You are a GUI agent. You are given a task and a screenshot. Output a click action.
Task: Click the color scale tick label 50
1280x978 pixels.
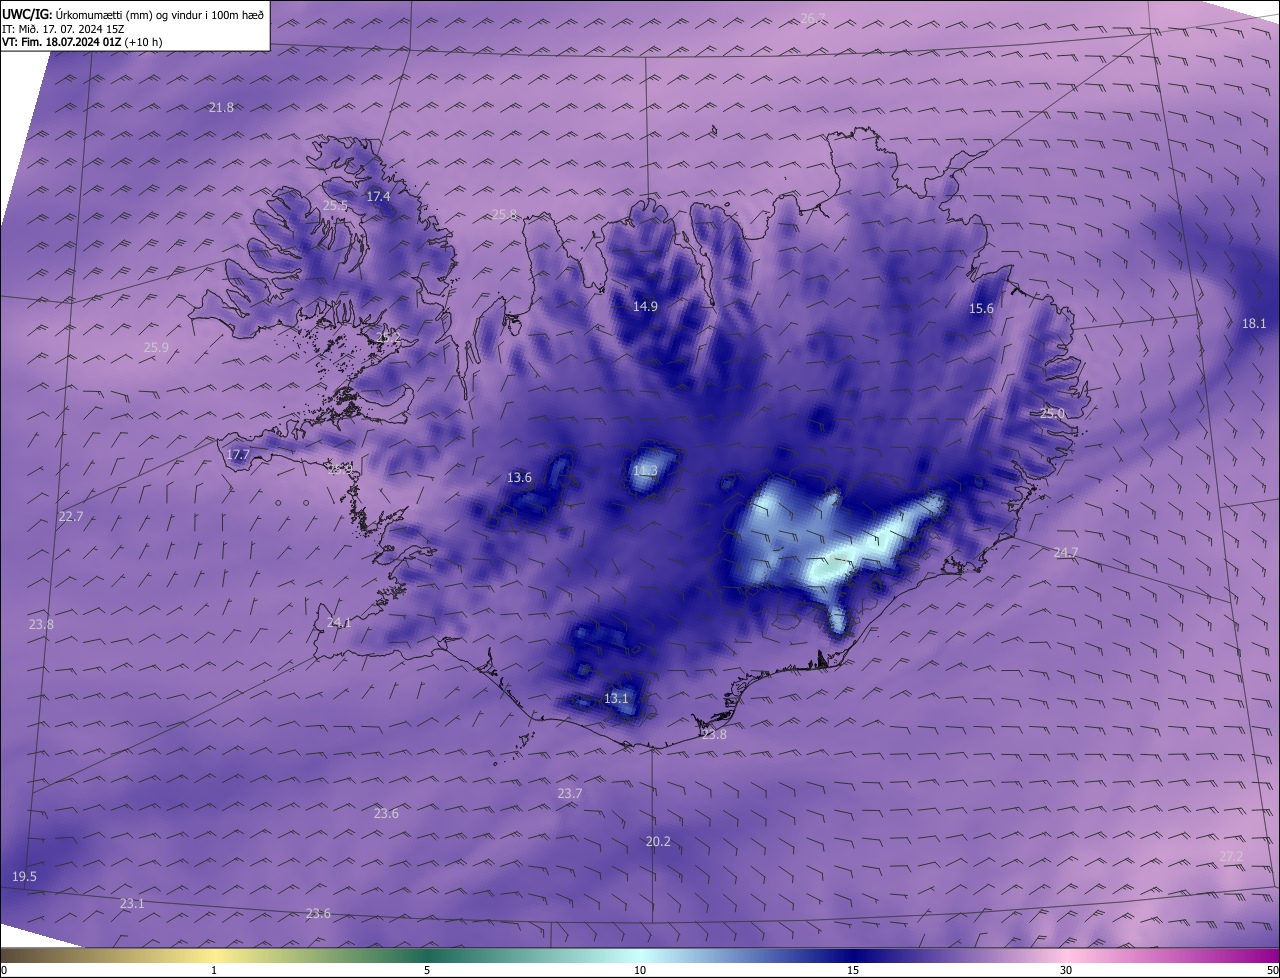tap(1272, 970)
